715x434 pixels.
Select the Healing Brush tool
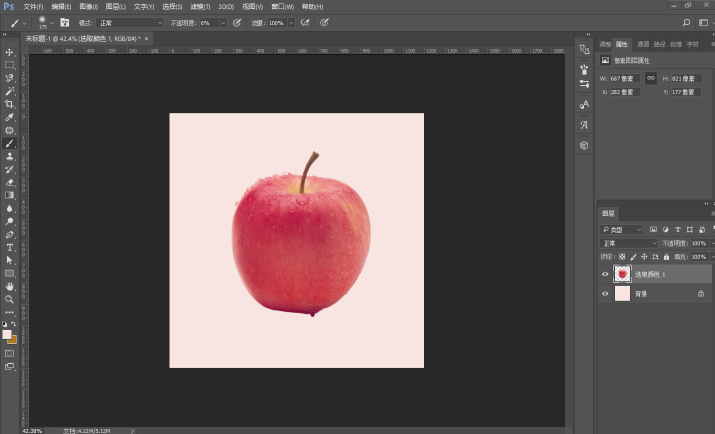tap(9, 130)
